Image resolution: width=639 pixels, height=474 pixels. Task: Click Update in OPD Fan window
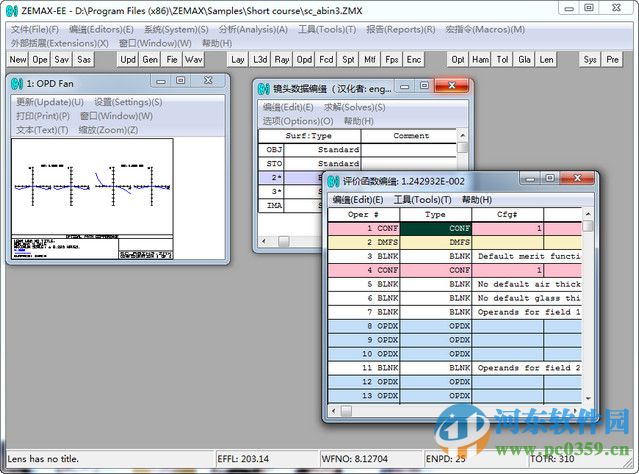pyautogui.click(x=50, y=102)
